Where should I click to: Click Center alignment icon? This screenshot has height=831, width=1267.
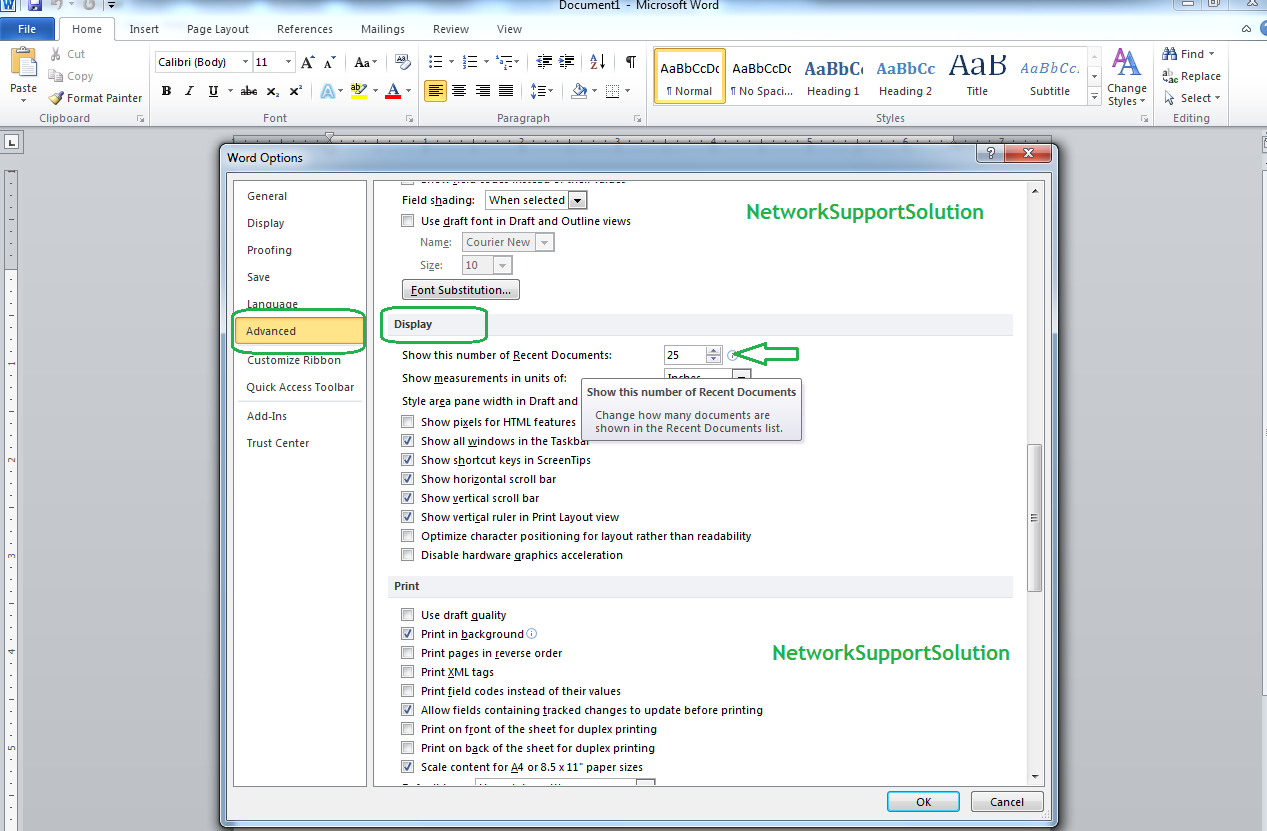pos(459,91)
